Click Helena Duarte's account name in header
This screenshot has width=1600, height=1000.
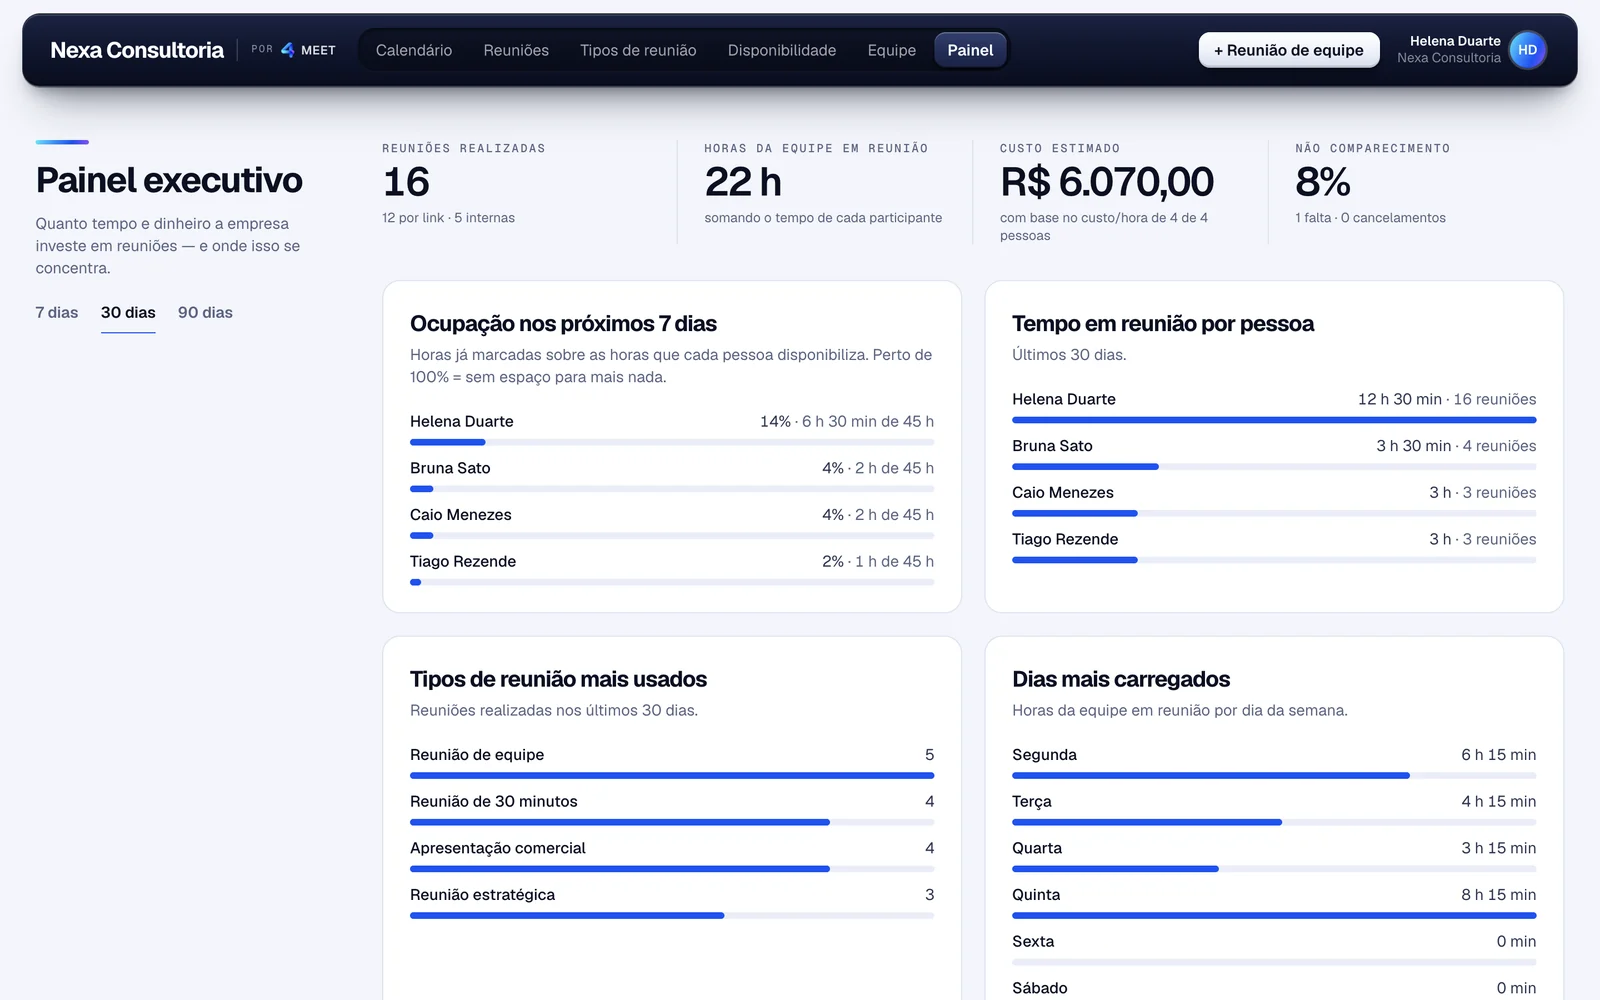click(x=1455, y=41)
